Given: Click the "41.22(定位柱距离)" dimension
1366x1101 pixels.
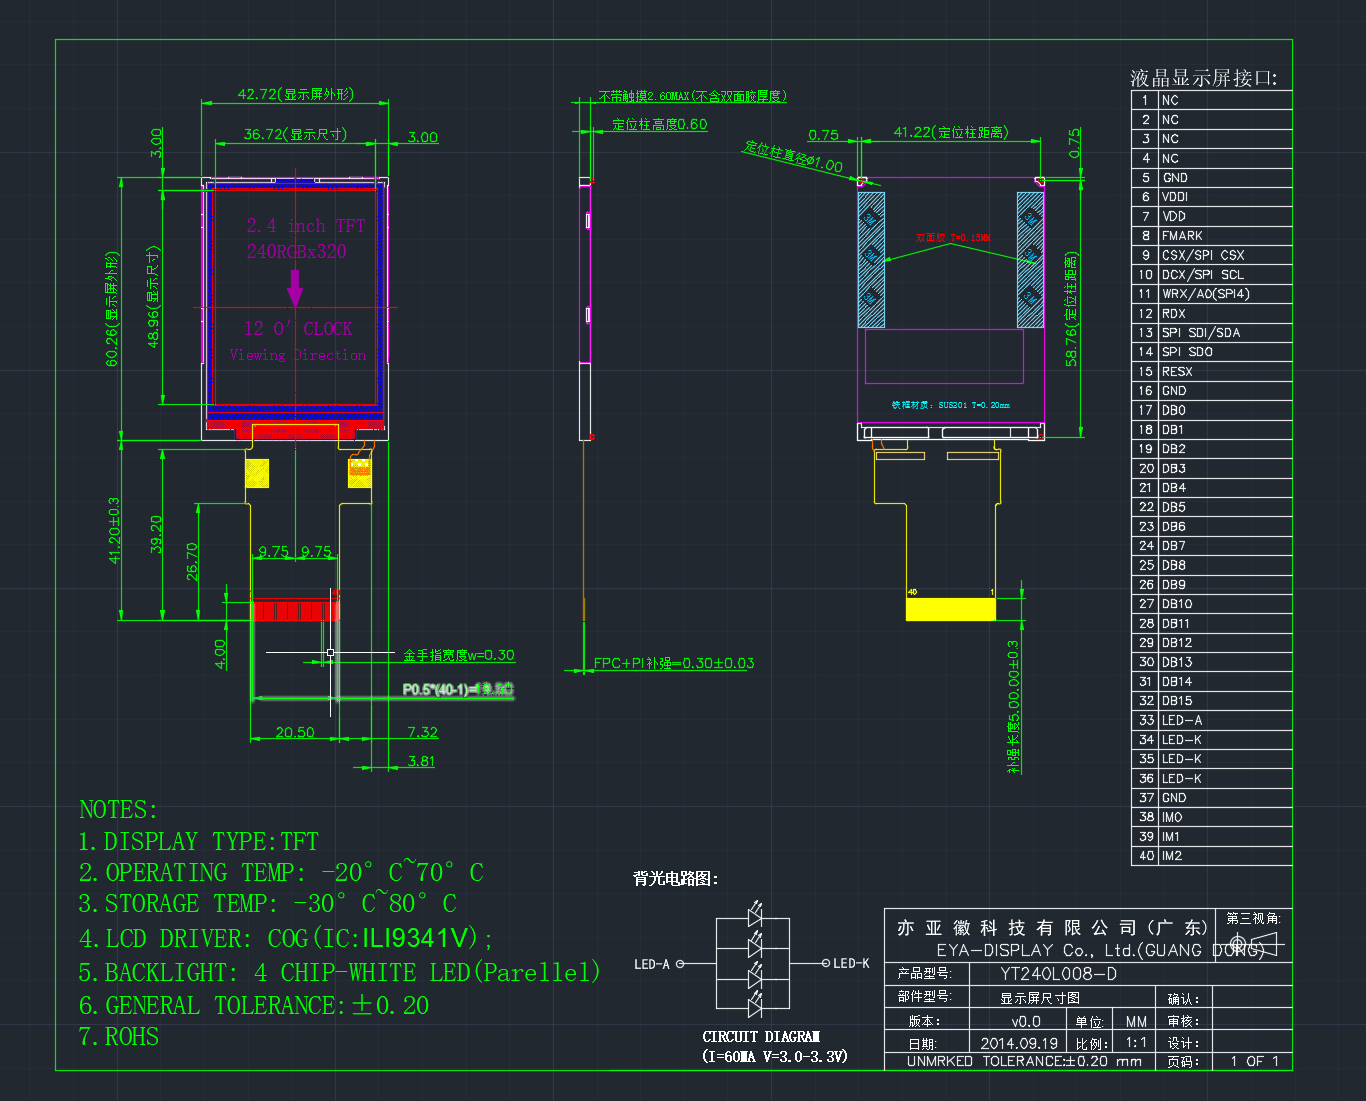Looking at the screenshot, I should 951,132.
